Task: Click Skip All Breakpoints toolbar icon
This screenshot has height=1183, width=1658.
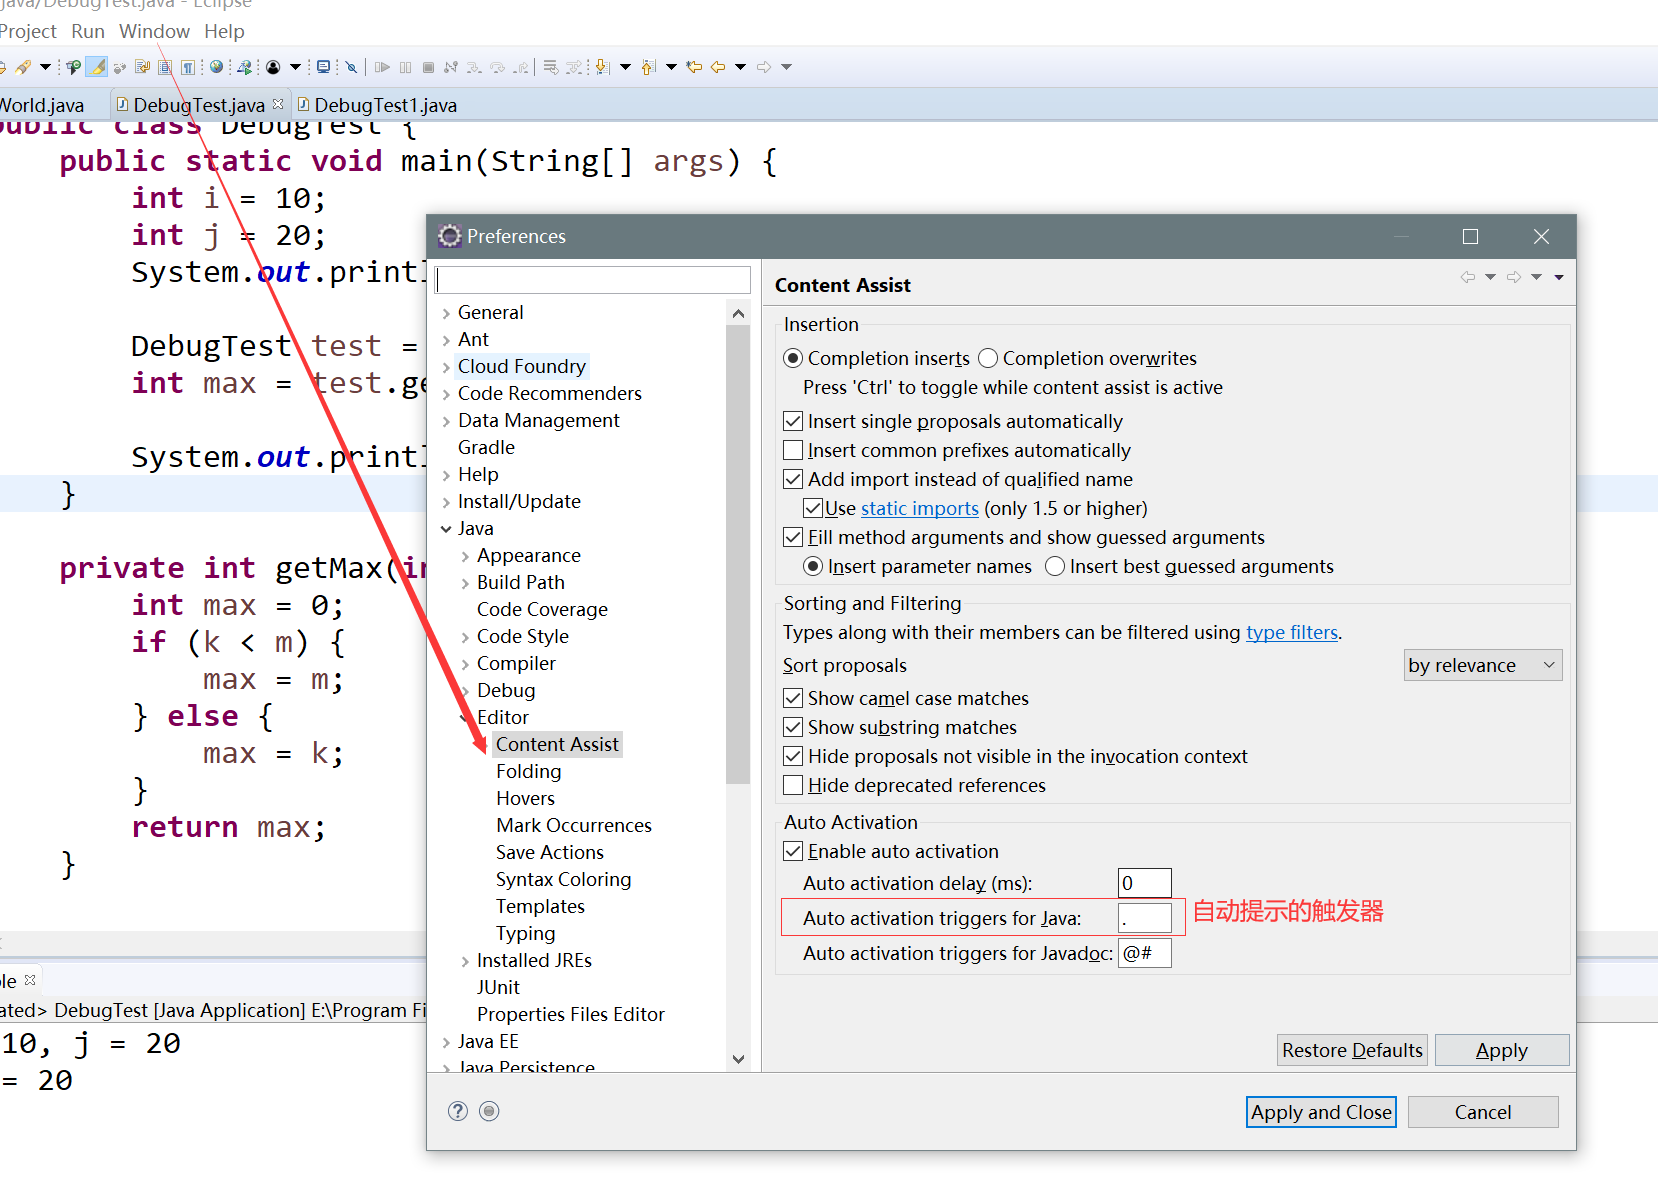Action: coord(351,67)
